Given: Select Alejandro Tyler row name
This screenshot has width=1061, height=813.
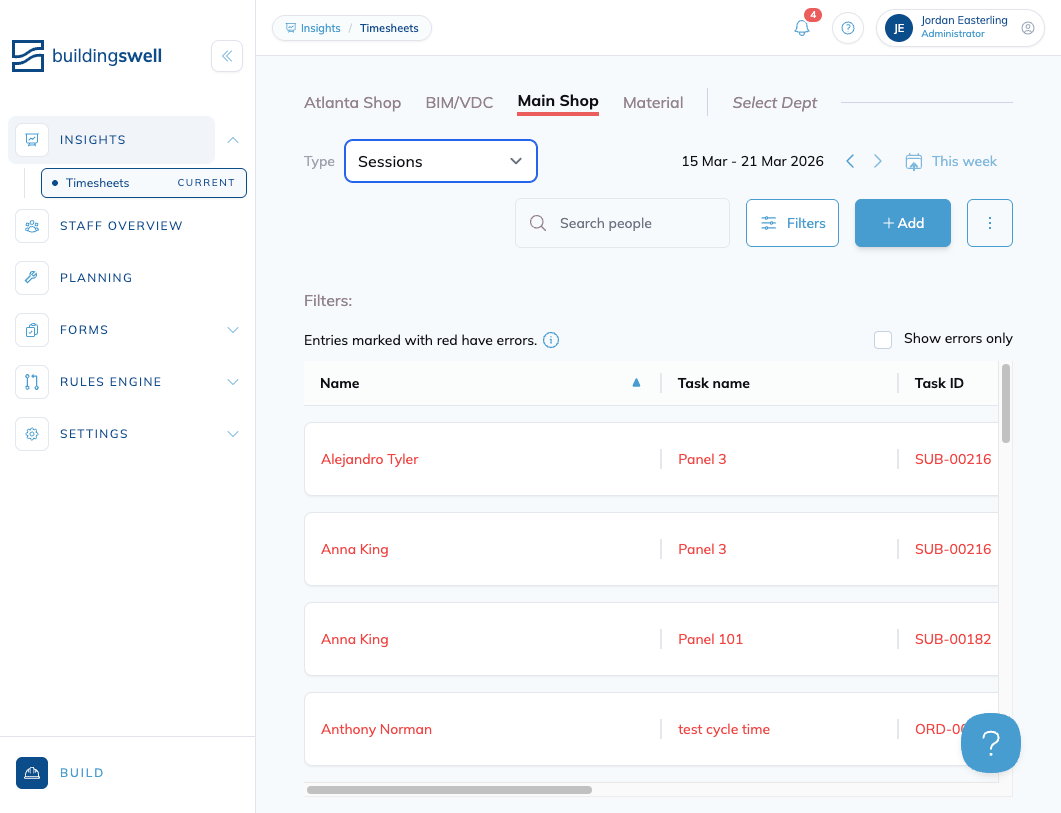Looking at the screenshot, I should pyautogui.click(x=369, y=459).
